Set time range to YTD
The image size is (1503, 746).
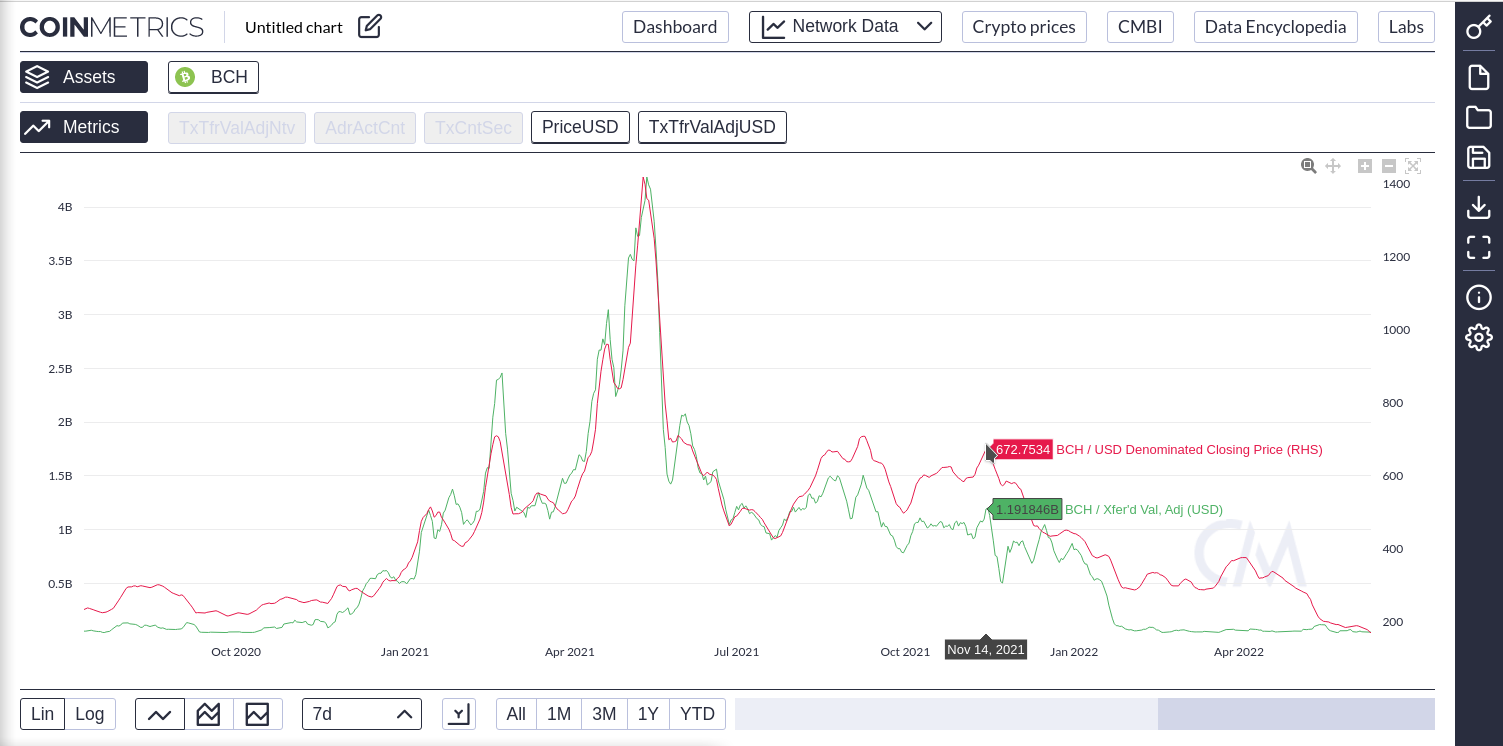(x=697, y=714)
